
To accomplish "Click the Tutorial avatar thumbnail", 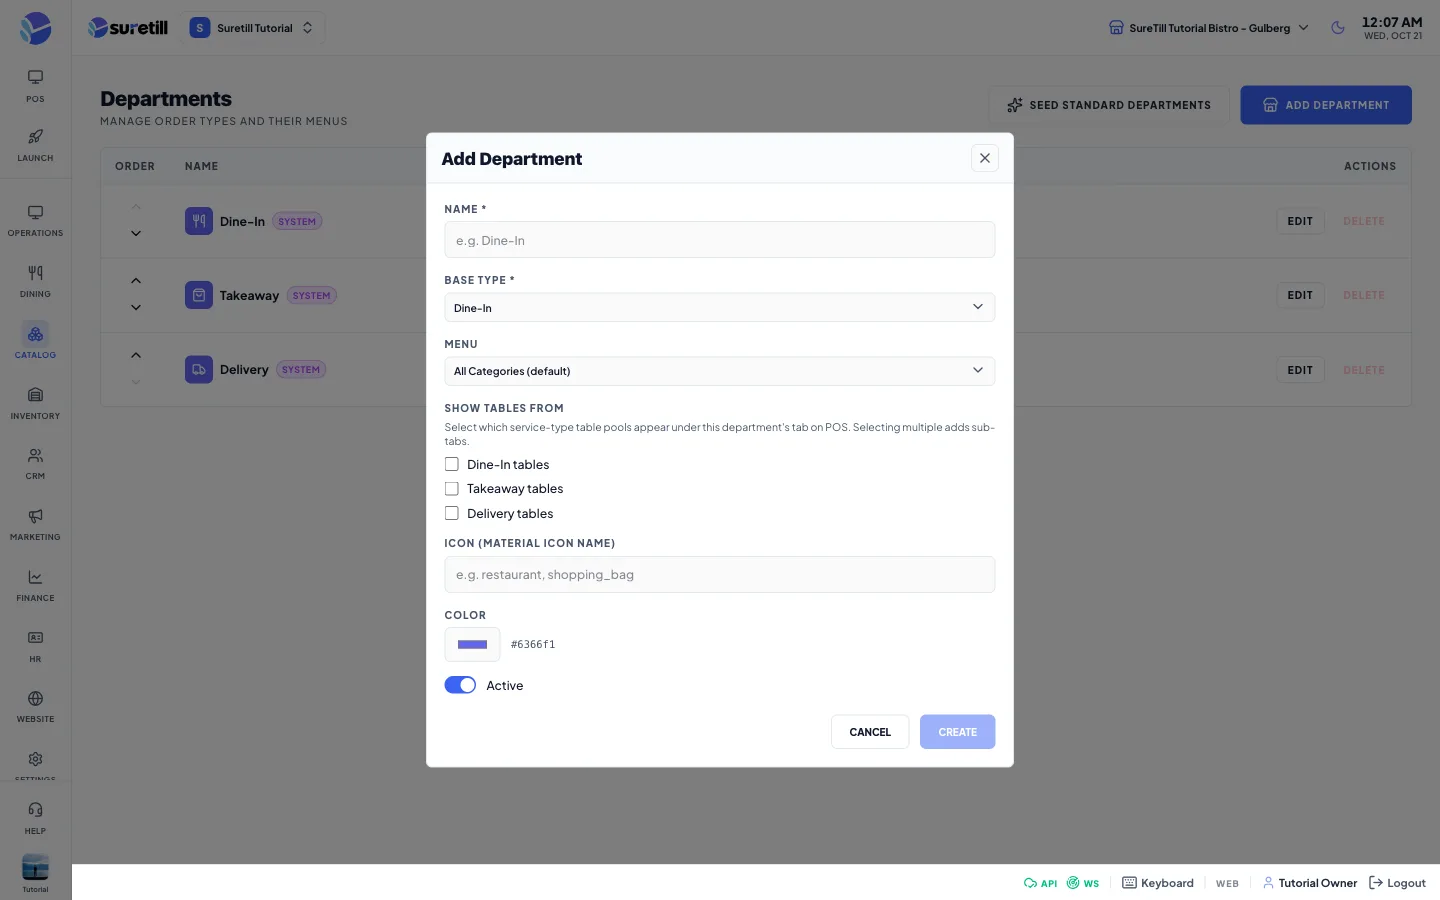I will tap(35, 868).
